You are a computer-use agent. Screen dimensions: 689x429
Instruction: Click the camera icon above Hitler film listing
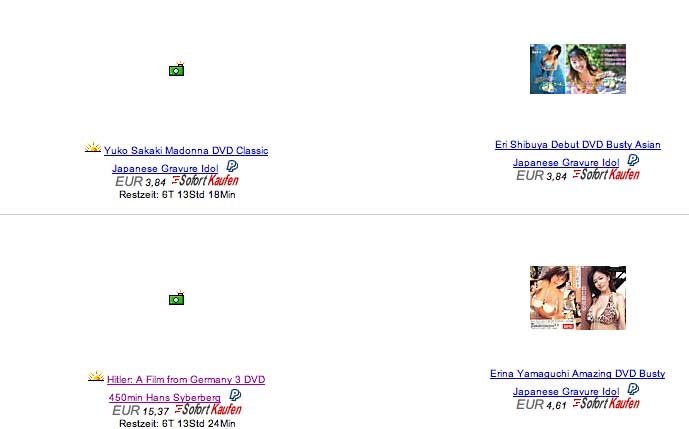177,298
